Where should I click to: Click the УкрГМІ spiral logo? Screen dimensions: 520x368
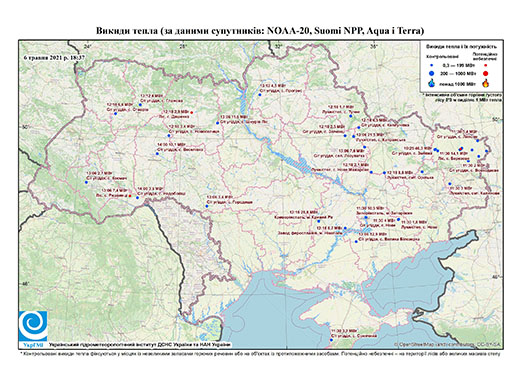point(33,325)
